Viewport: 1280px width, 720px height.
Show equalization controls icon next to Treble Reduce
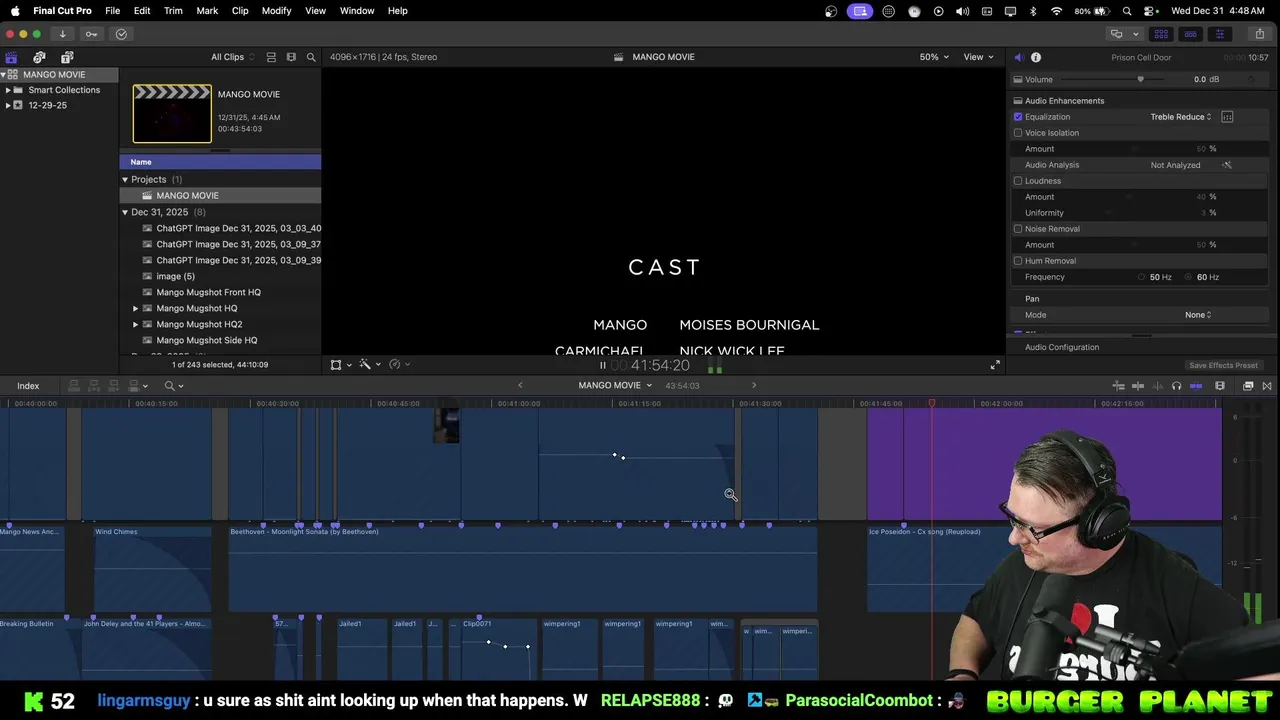coord(1227,117)
